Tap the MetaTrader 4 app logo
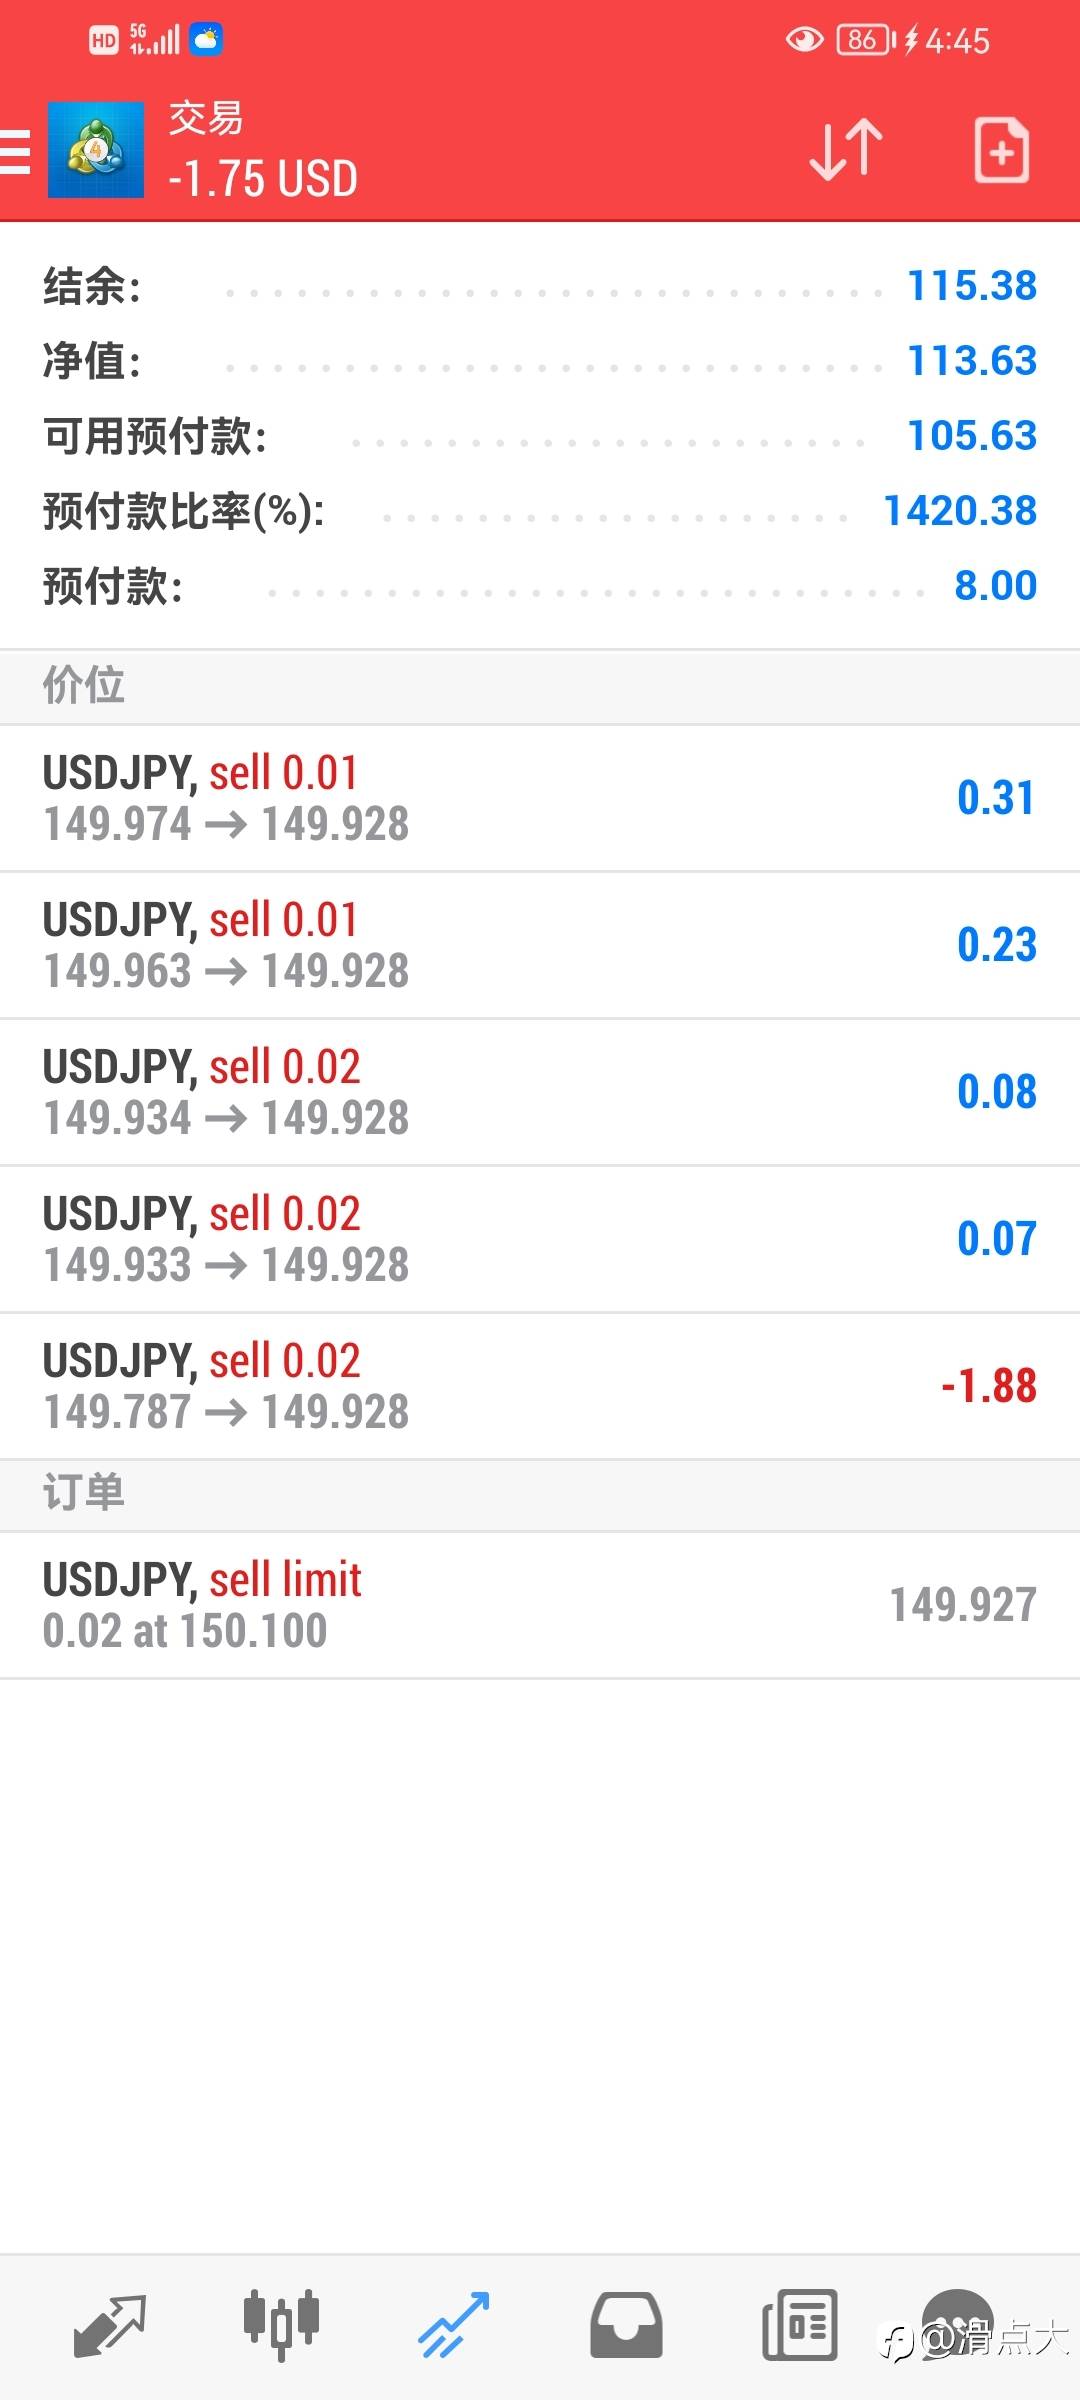This screenshot has width=1080, height=2400. point(96,150)
